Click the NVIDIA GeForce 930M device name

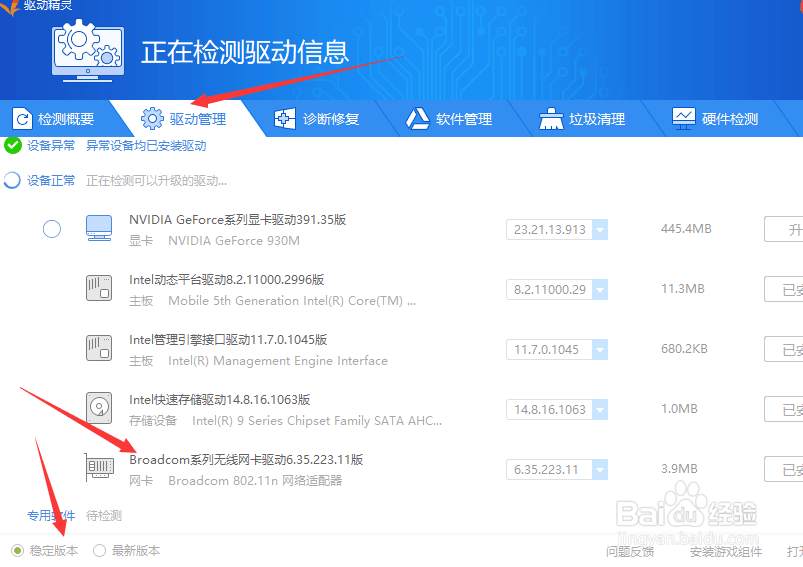234,241
